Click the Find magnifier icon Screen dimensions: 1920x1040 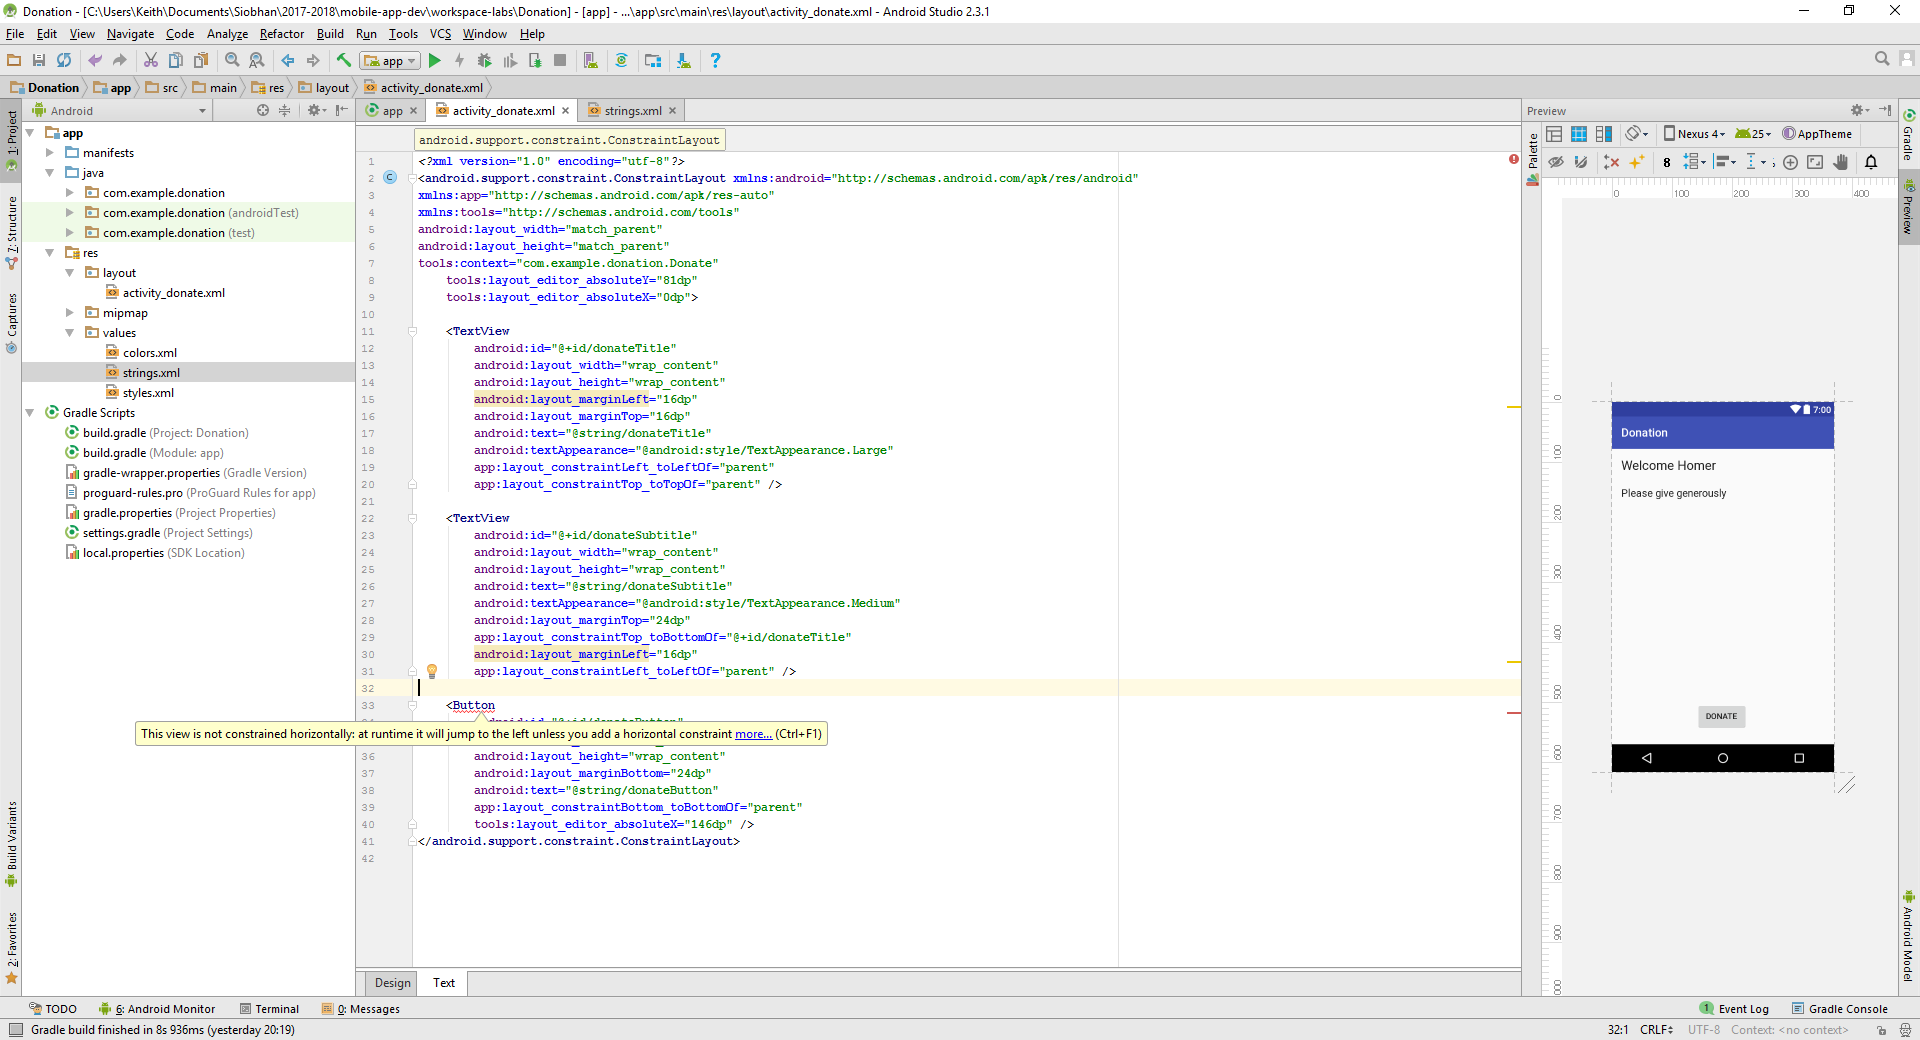[x=232, y=60]
